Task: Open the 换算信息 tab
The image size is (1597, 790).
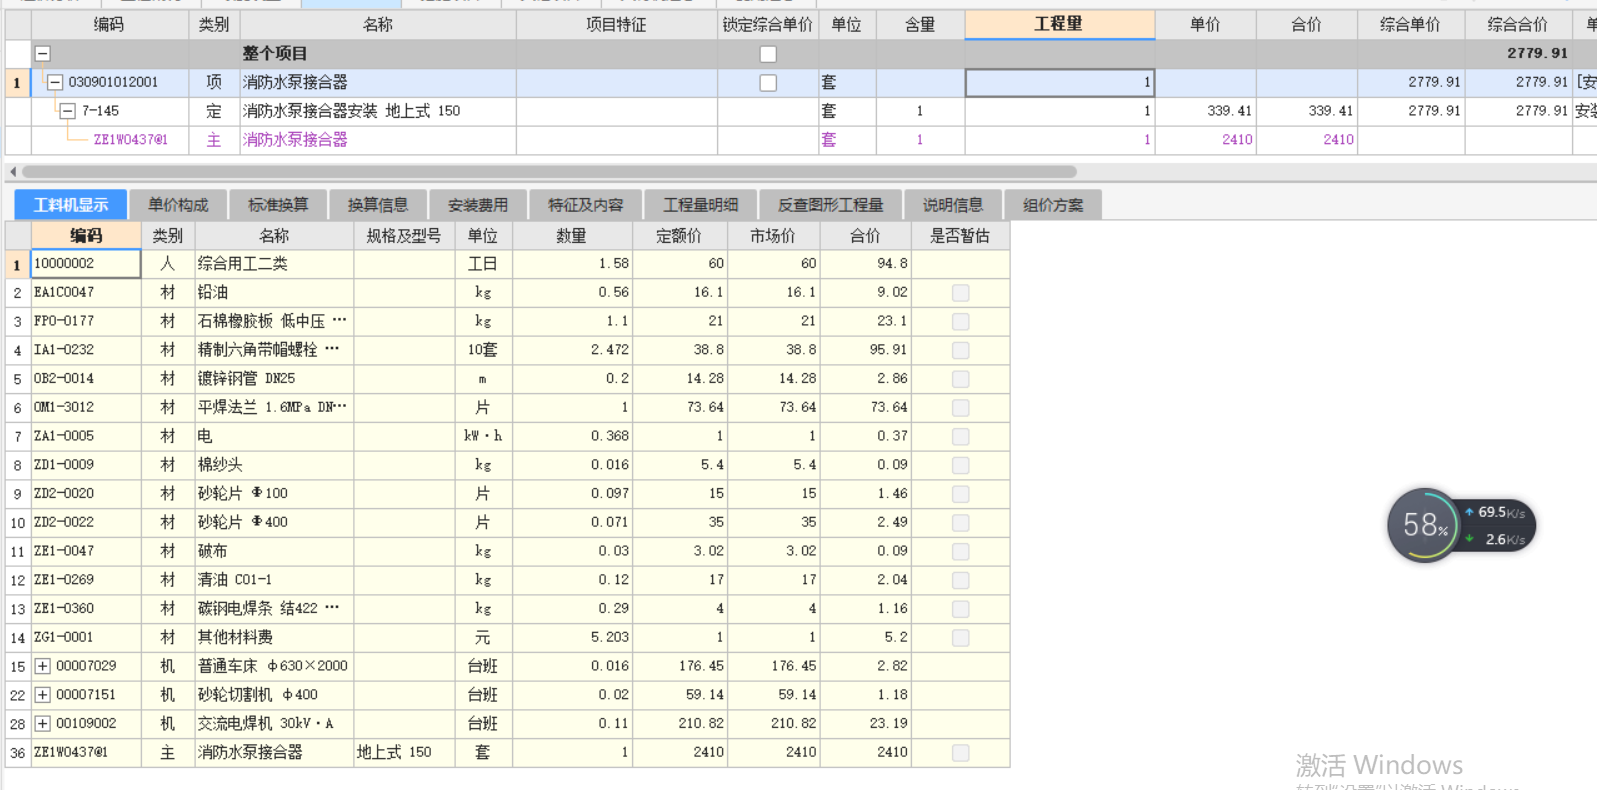Action: (x=378, y=205)
